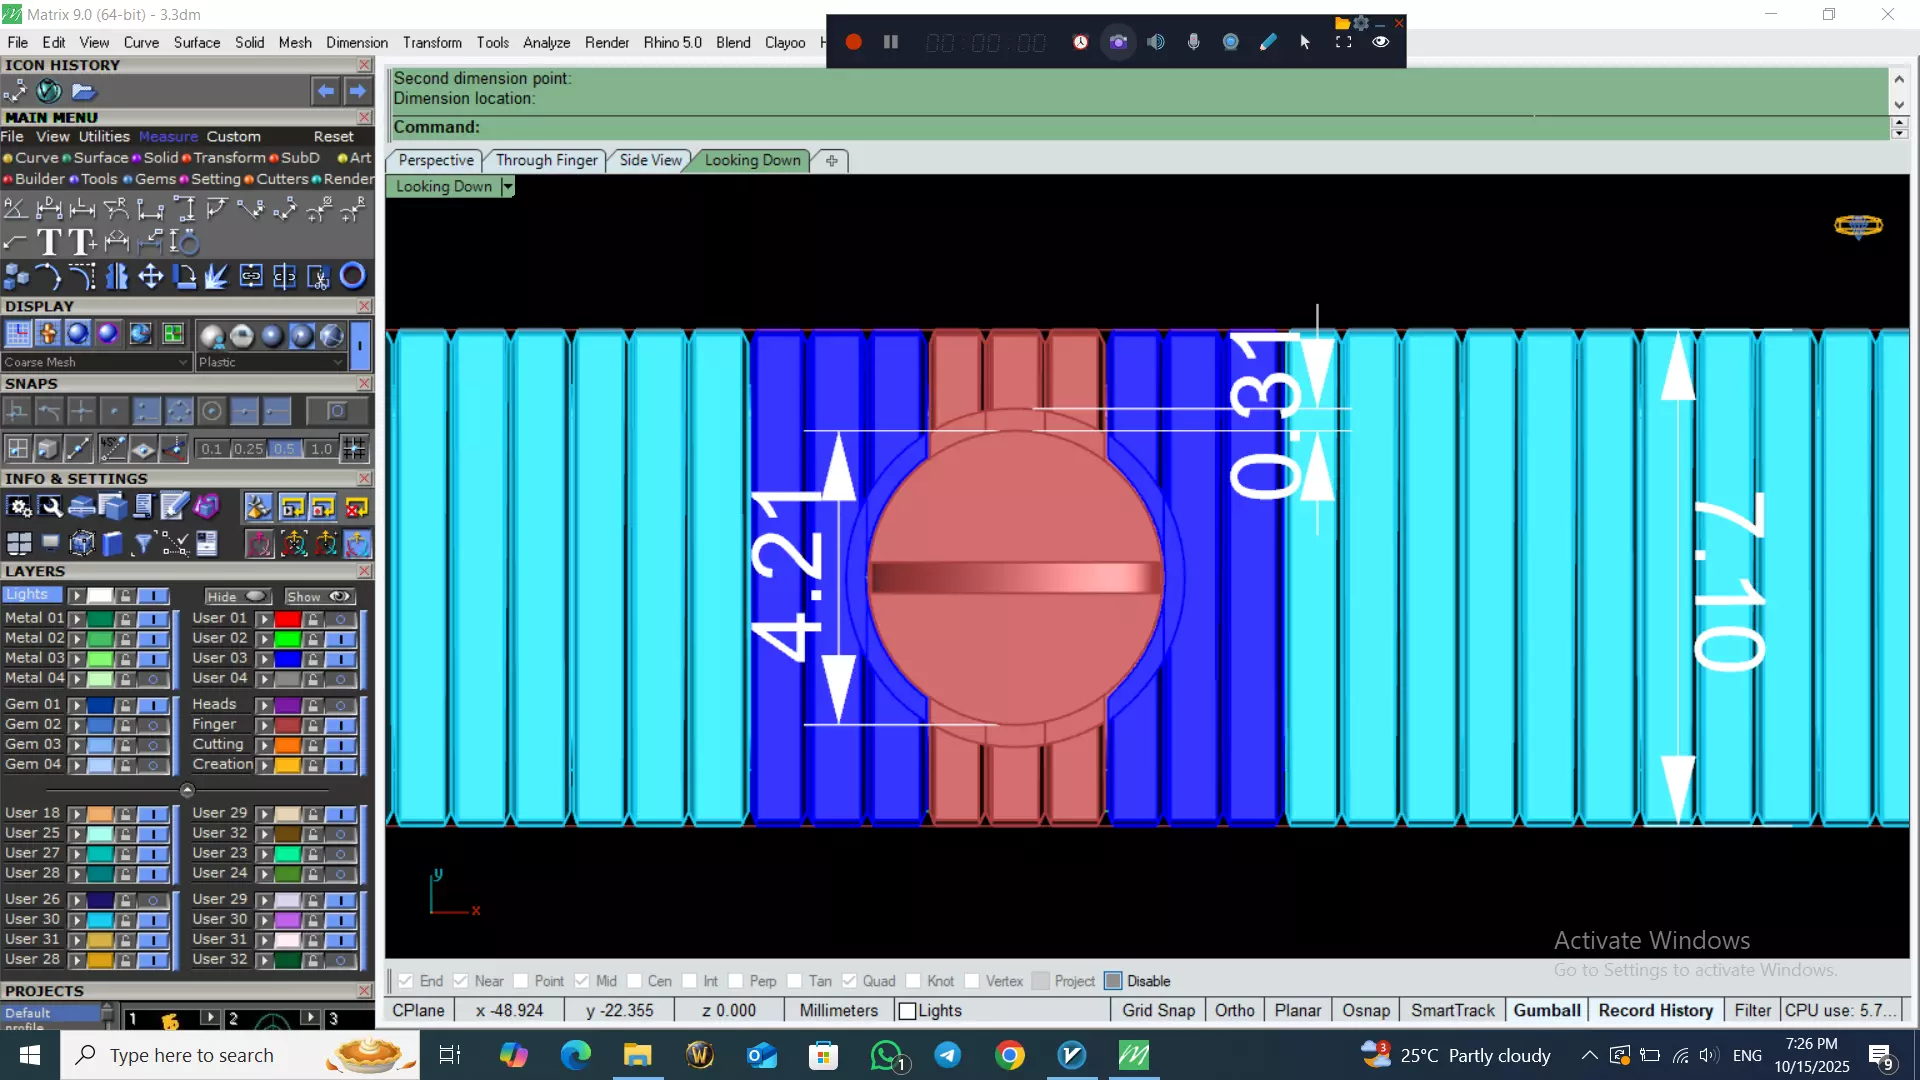The image size is (1920, 1080).
Task: Toggle the Quad osnap checkbox
Action: [849, 981]
